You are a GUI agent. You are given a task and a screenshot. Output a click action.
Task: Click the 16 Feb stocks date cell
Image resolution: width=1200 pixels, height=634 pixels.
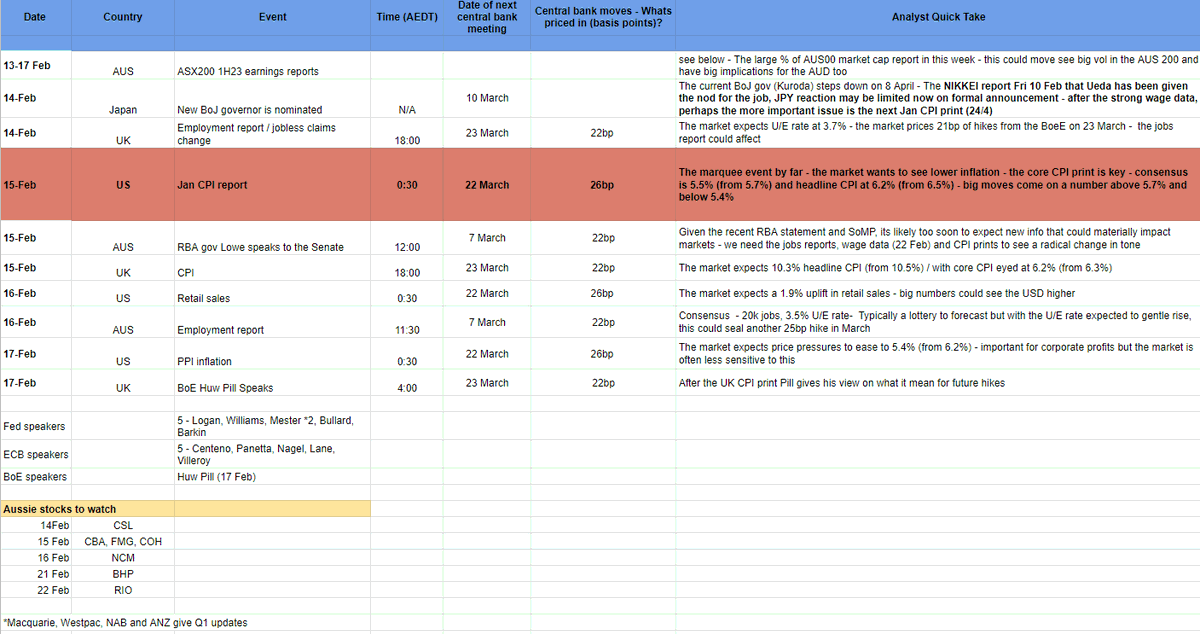pos(35,557)
